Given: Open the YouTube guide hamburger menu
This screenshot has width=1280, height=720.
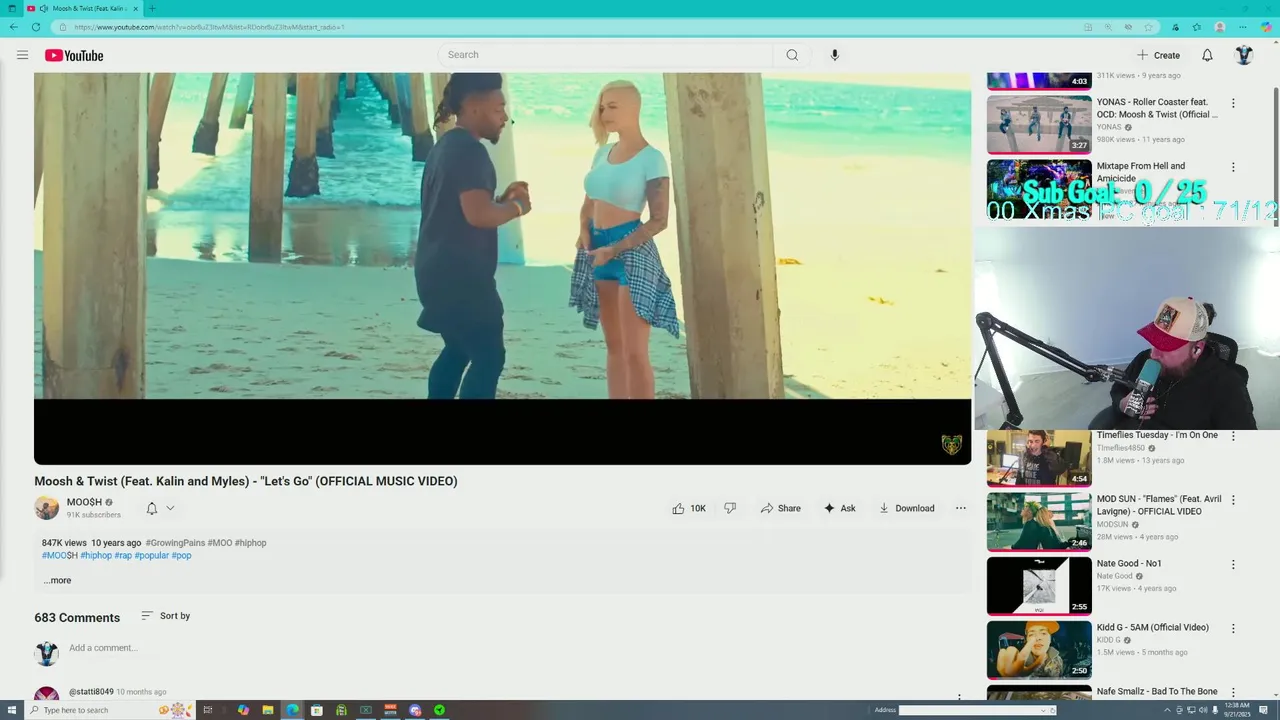Looking at the screenshot, I should coord(22,55).
